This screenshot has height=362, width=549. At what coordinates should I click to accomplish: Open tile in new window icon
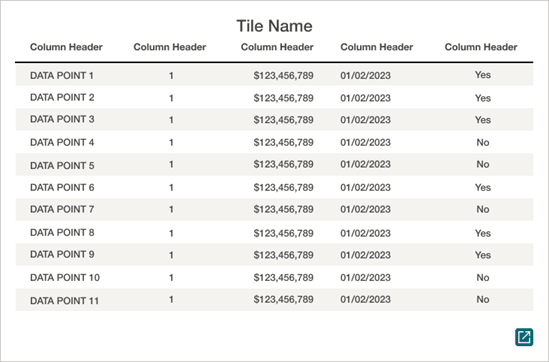click(x=524, y=337)
